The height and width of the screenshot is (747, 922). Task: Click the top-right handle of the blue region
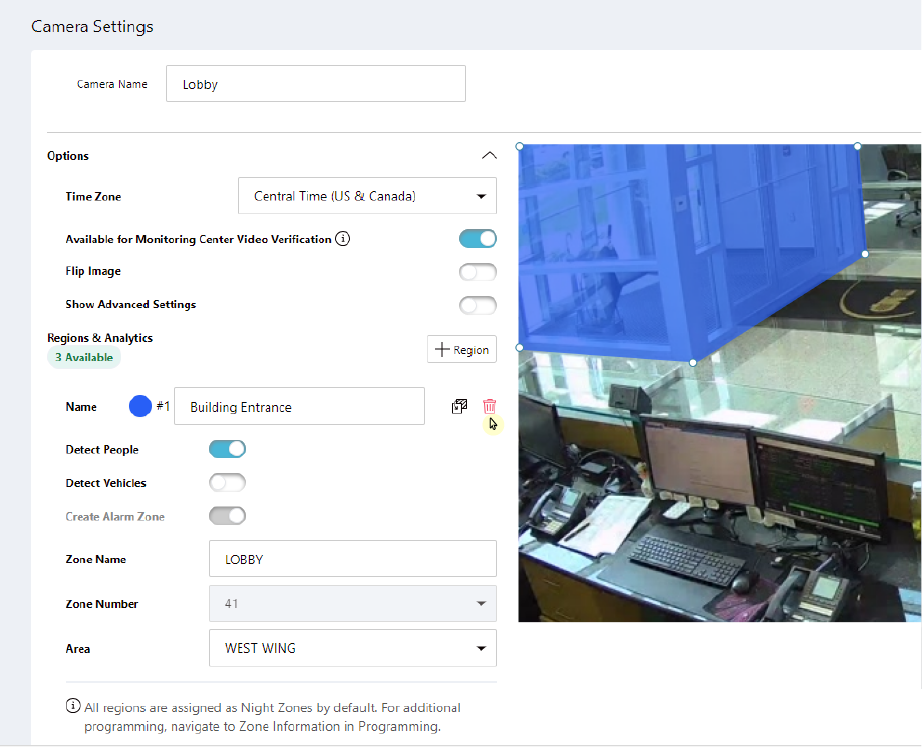[x=857, y=146]
